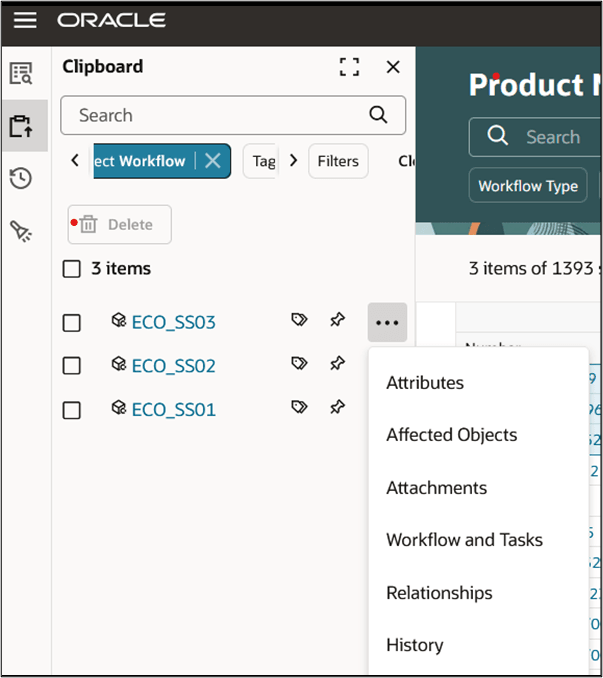
Task: Choose Attributes from the menu
Action: point(425,383)
